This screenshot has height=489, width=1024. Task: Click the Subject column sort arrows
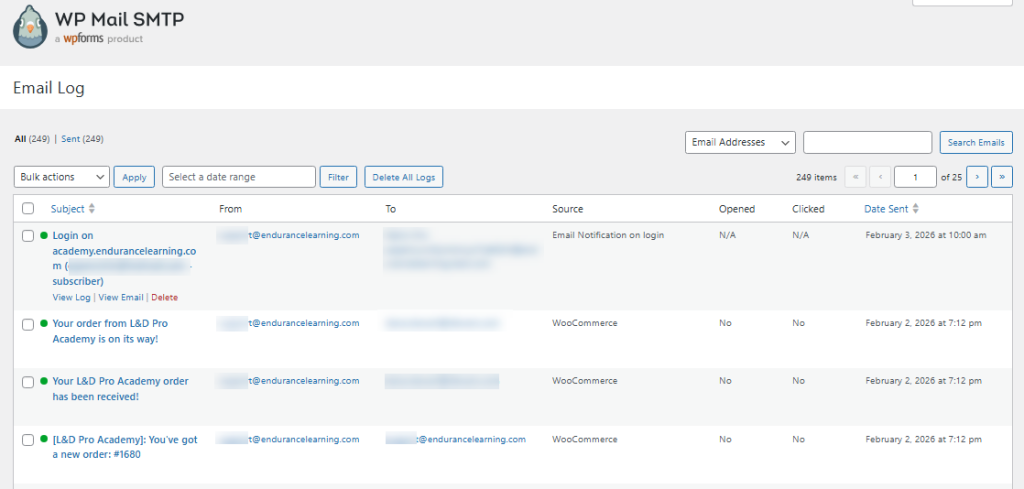click(x=92, y=209)
